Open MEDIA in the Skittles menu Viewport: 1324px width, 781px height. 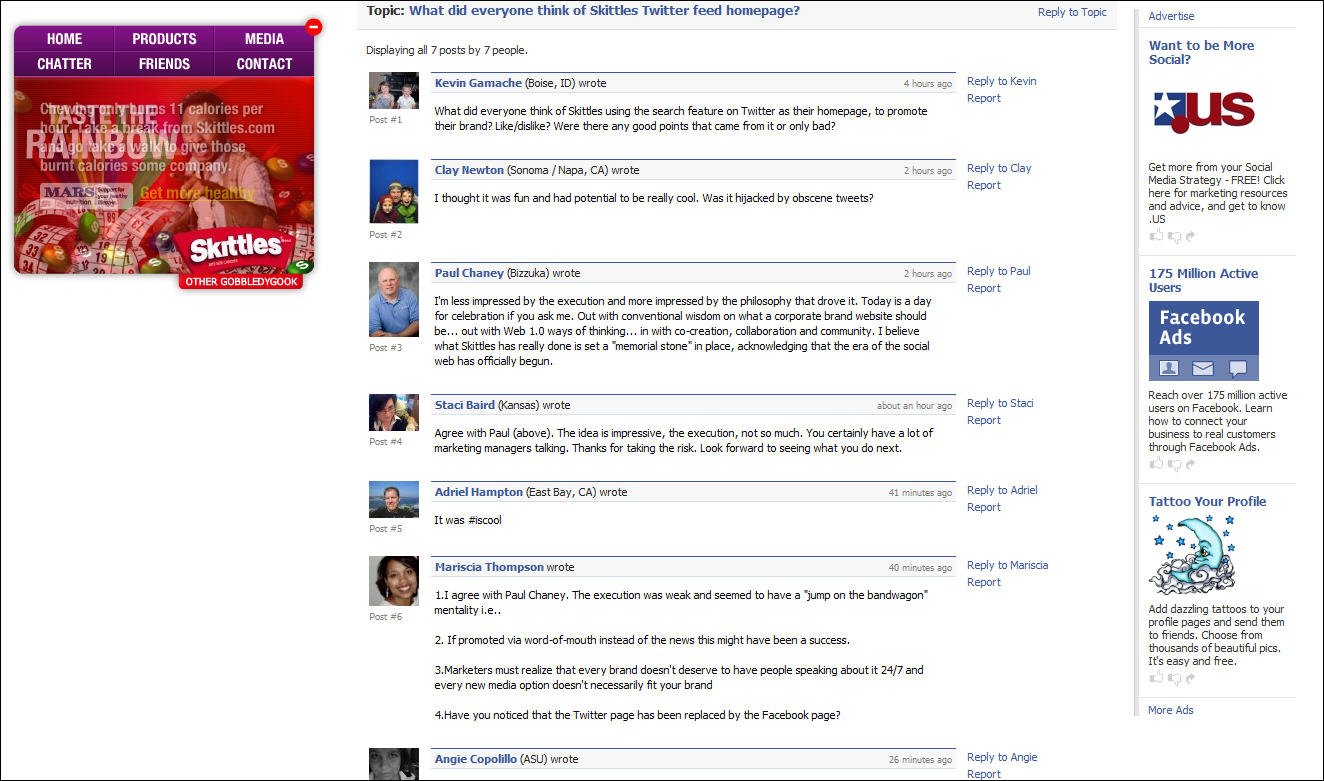tap(264, 39)
